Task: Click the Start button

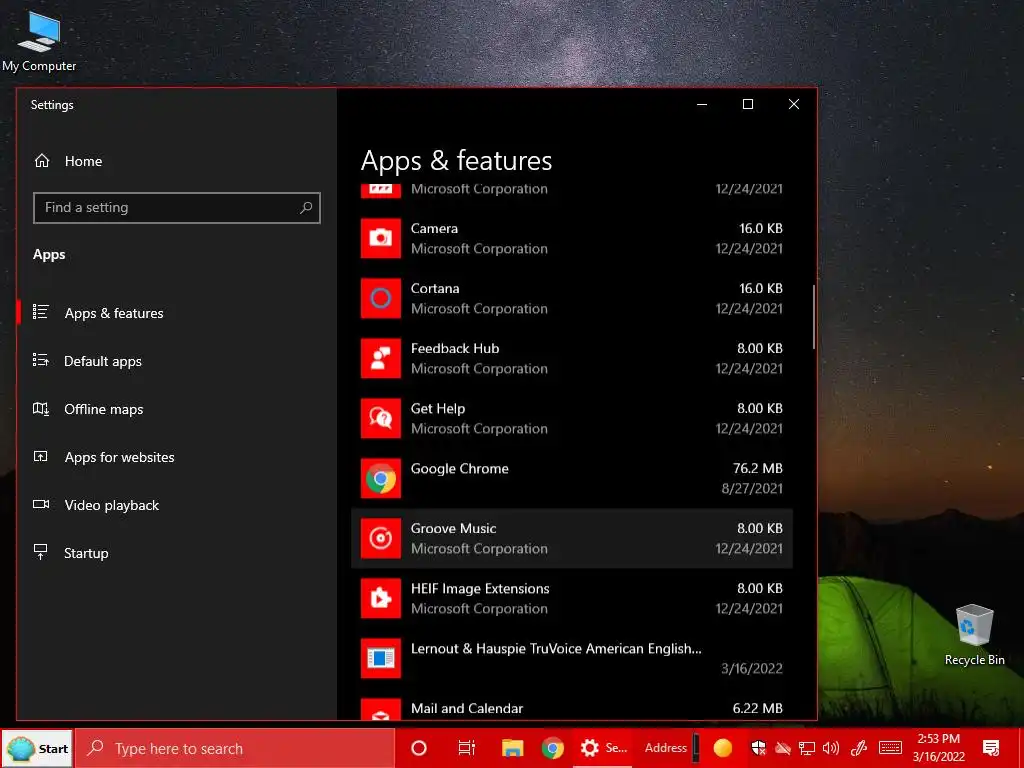Action: tap(38, 748)
